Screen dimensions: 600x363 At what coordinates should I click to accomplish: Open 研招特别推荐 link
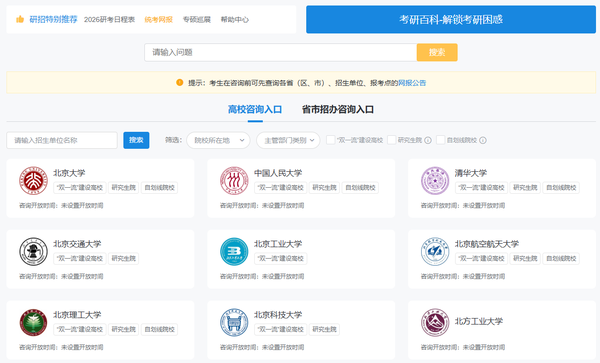point(54,19)
